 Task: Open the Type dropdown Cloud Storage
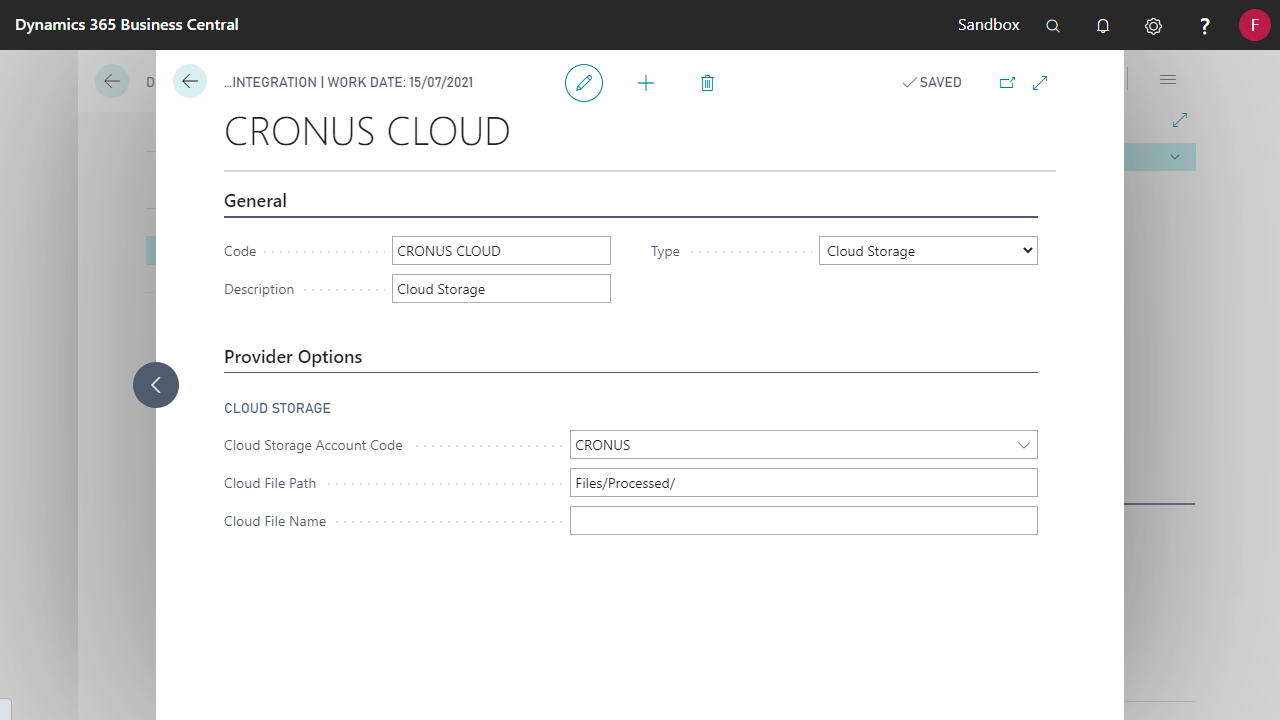point(928,251)
